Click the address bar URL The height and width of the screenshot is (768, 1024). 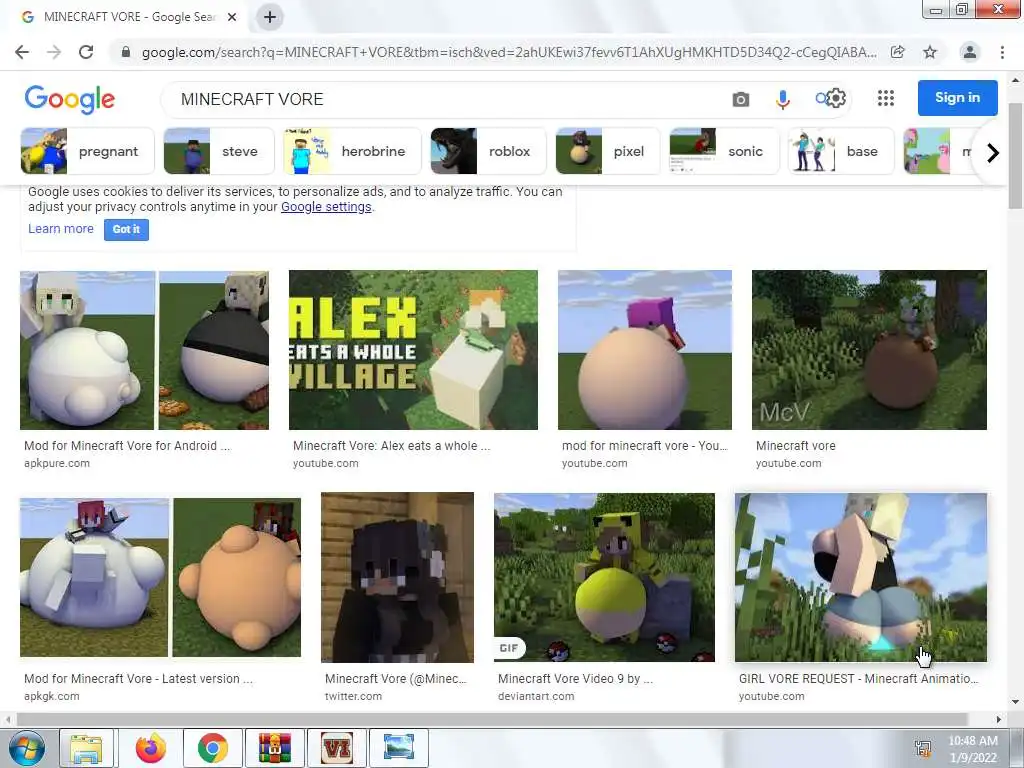[509, 52]
